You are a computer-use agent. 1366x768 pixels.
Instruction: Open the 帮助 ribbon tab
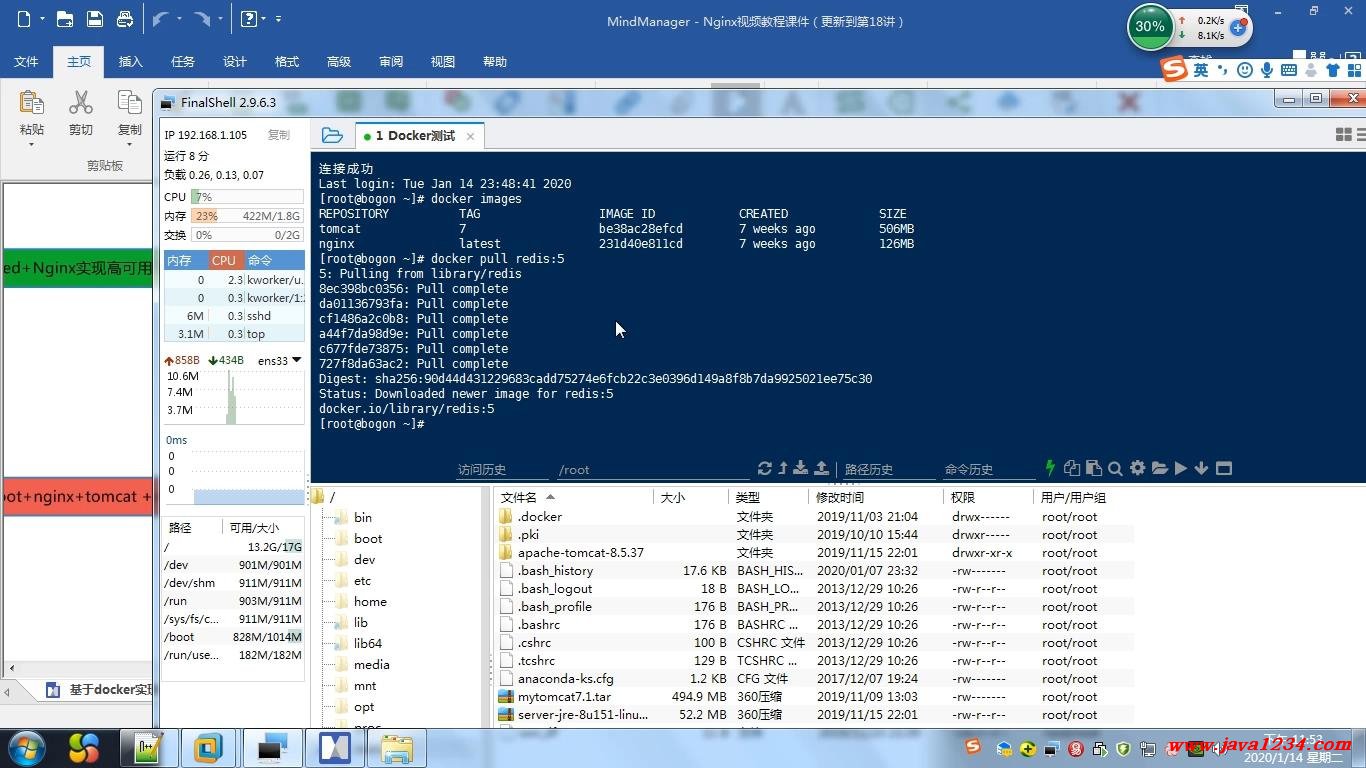pos(495,61)
